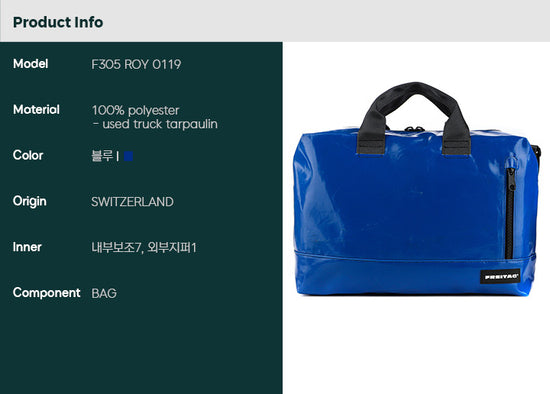
Task: Click the Korean color name 블루
Action: pos(102,155)
